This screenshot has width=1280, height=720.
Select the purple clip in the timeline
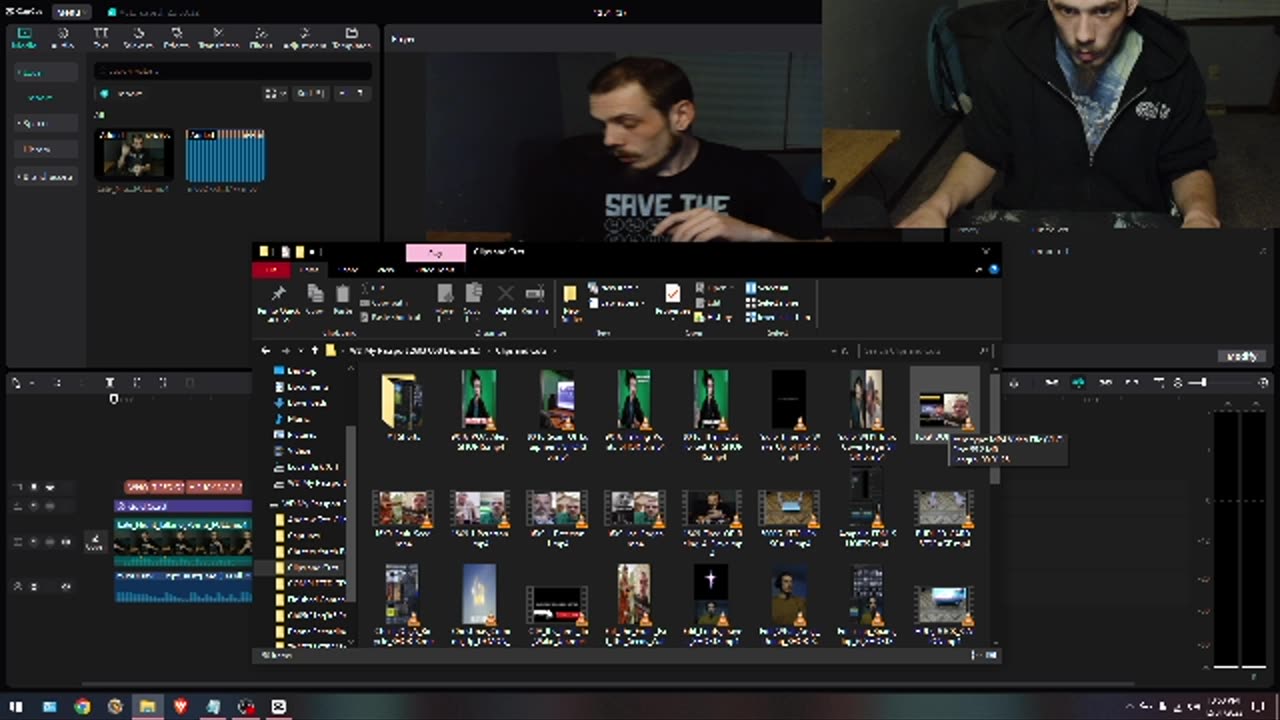(183, 507)
